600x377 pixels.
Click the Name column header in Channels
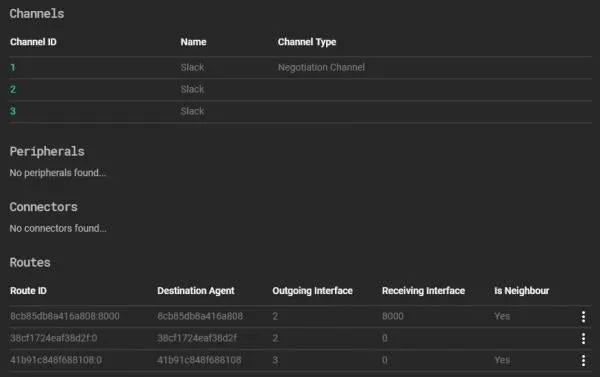[193, 42]
